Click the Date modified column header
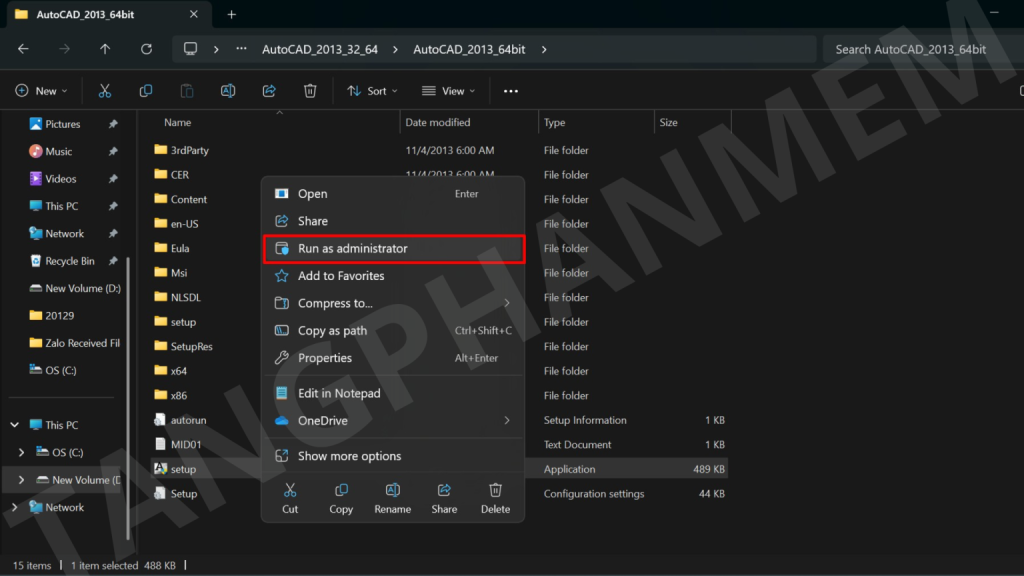 438,123
